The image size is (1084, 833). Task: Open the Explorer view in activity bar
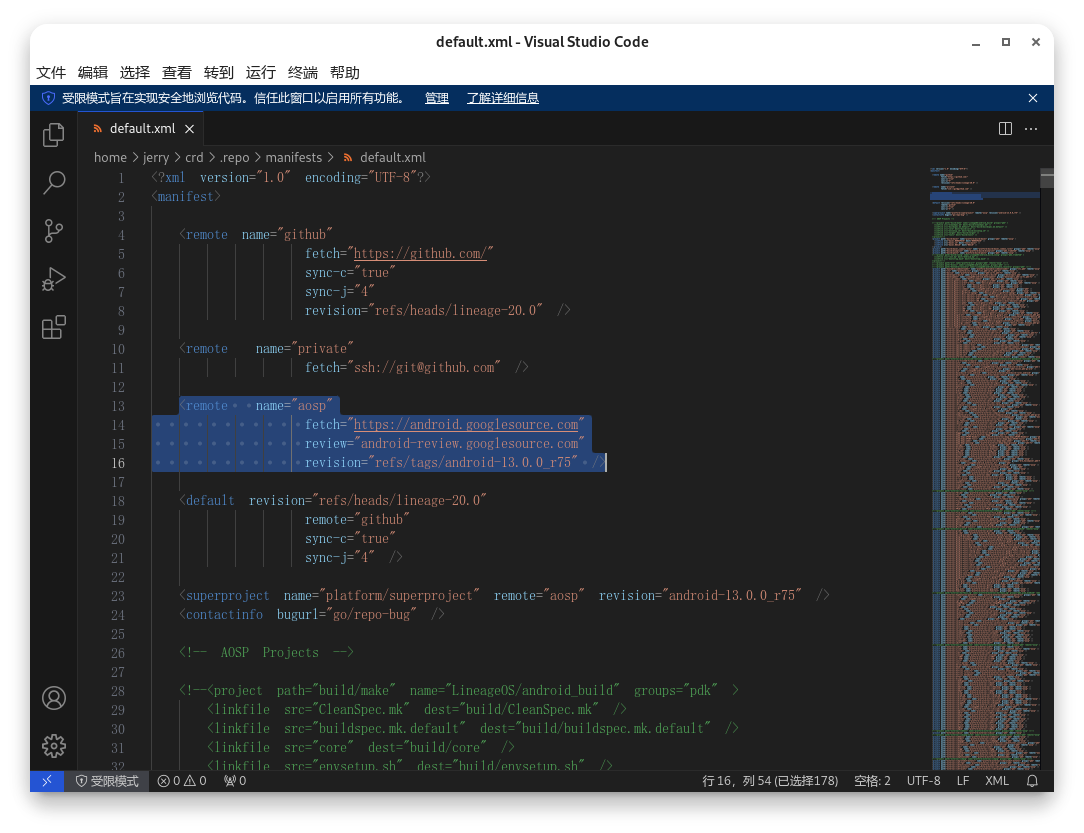pyautogui.click(x=53, y=134)
